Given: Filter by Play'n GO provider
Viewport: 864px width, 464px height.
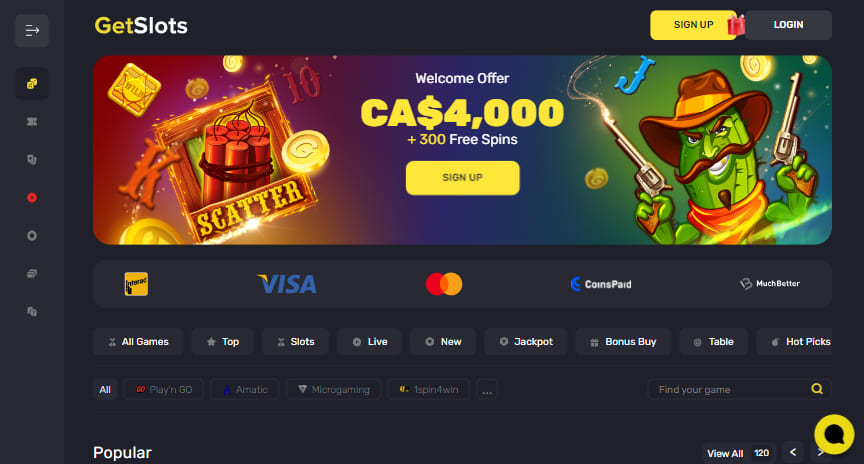Looking at the screenshot, I should click(164, 390).
